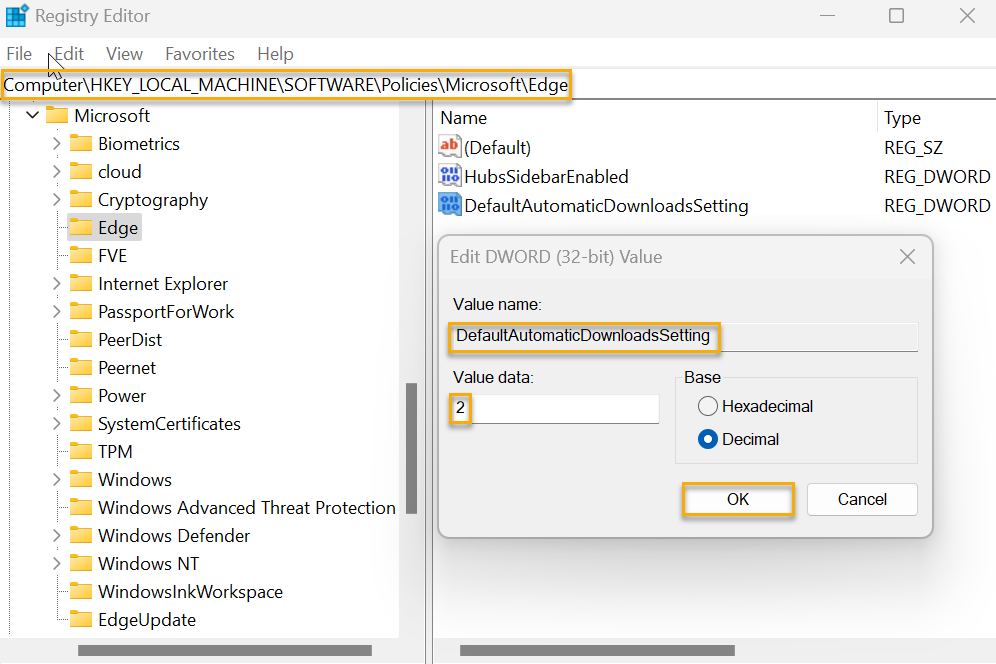Collapse the Microsoft tree node

32,115
